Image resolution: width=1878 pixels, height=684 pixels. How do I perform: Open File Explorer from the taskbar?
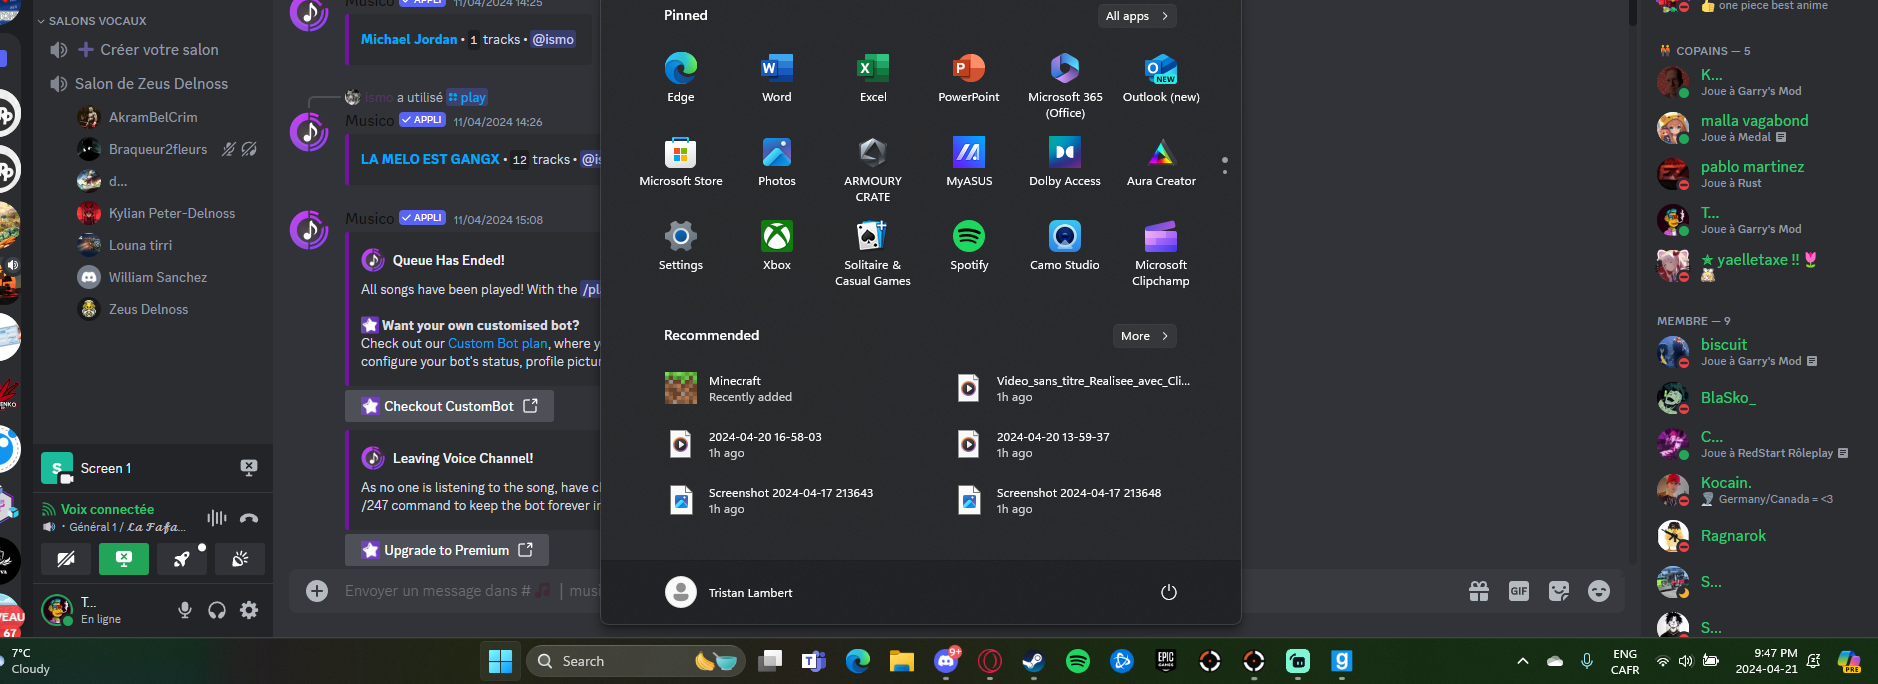(902, 661)
